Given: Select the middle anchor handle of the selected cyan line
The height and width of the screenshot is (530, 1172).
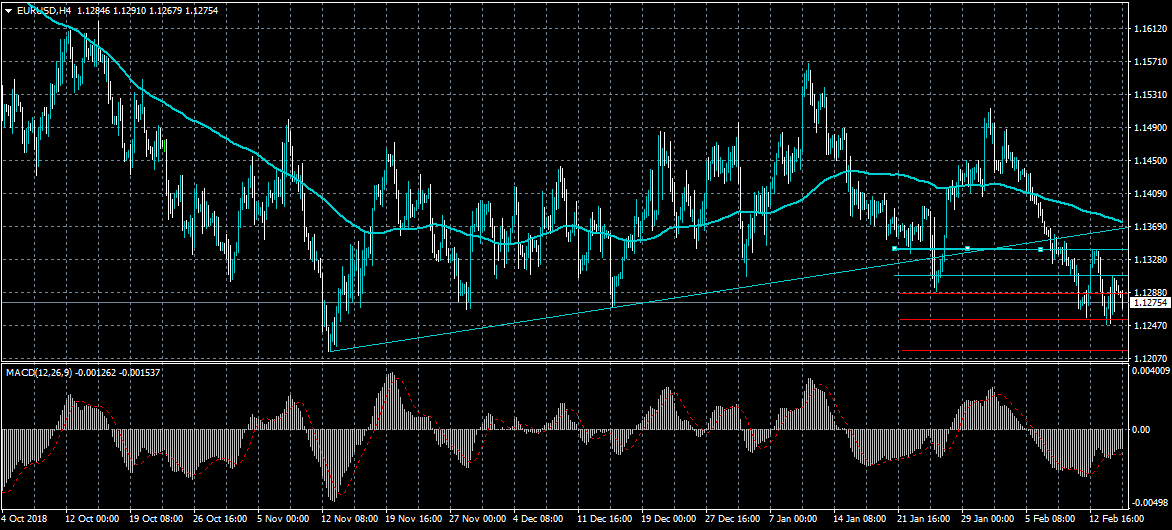Looking at the screenshot, I should (967, 248).
